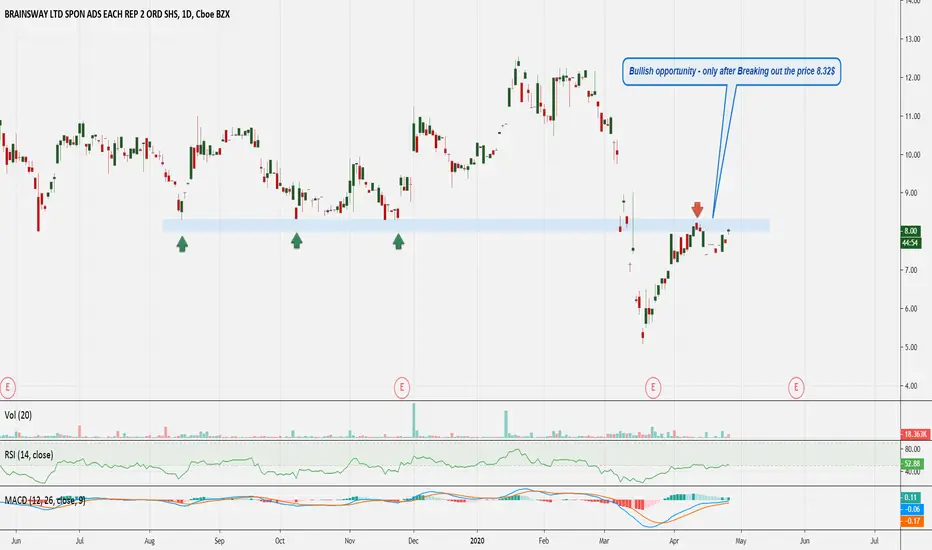Click the tallest volume bar in December
The image size is (932, 550).
(x=414, y=421)
